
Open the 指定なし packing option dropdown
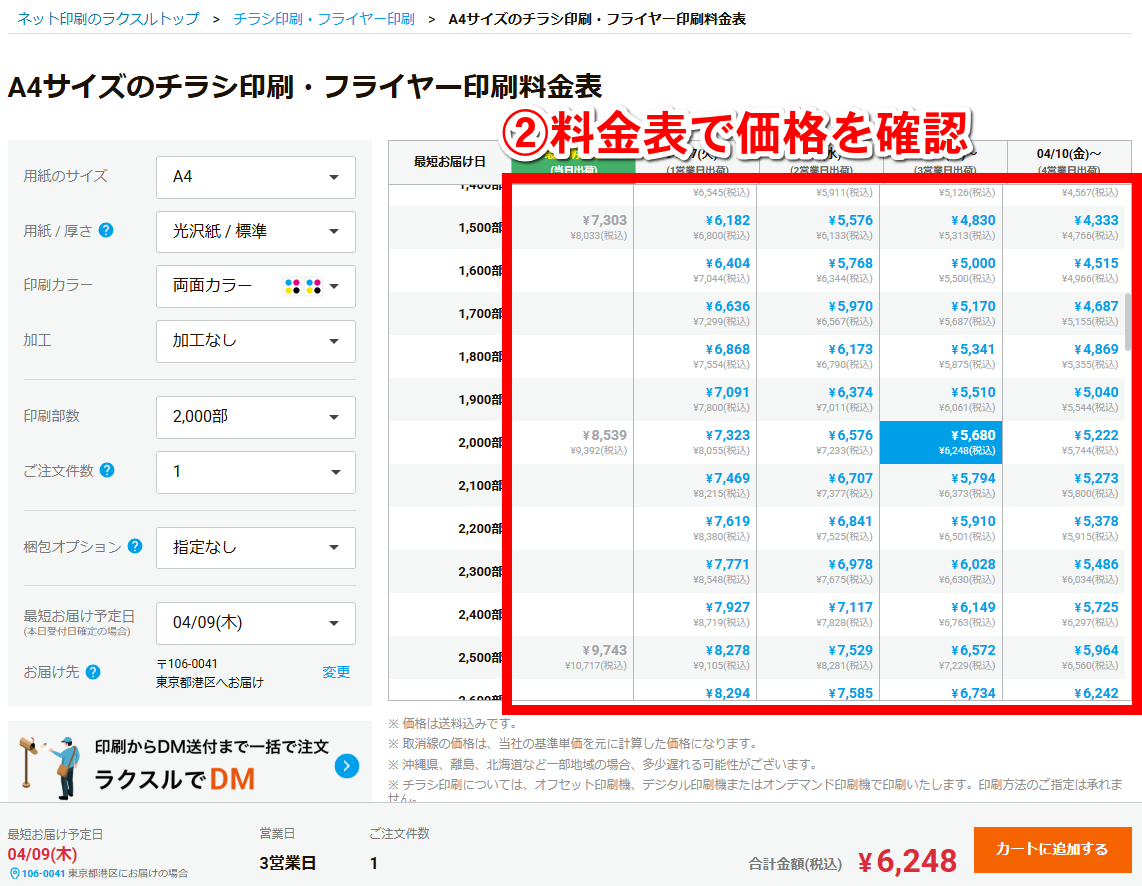coord(255,548)
